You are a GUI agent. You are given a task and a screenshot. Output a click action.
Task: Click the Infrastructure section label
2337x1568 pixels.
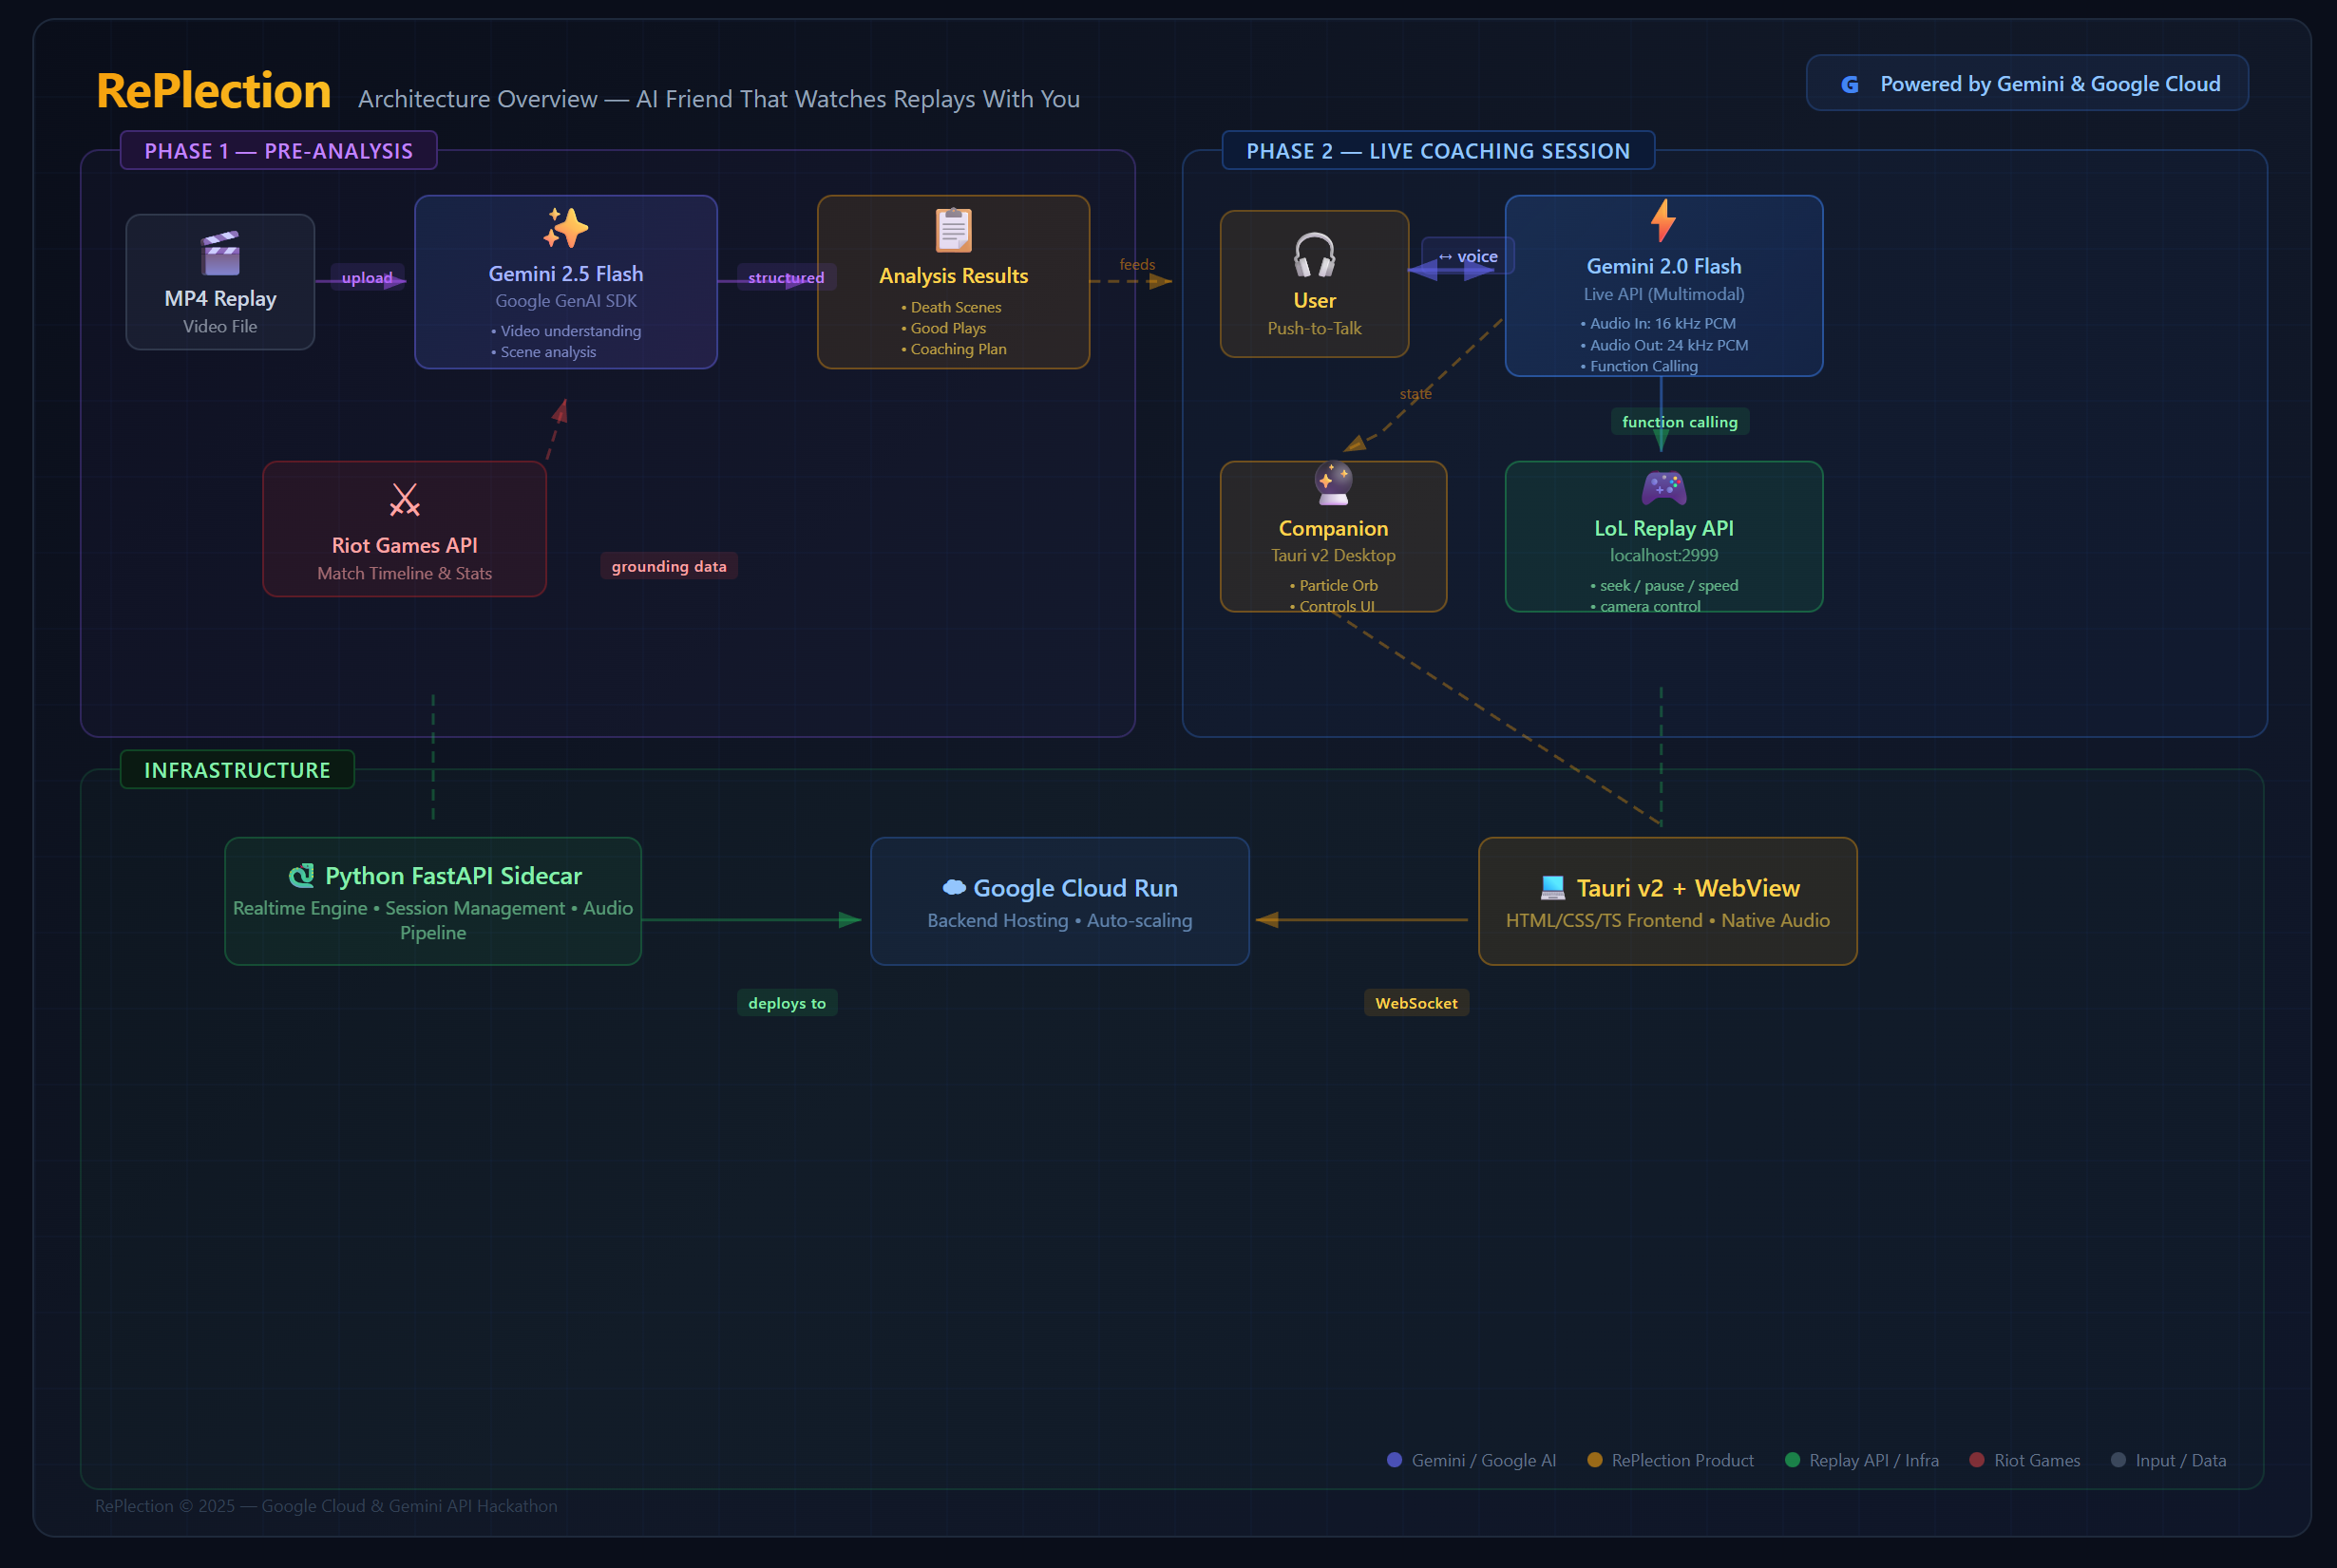click(x=237, y=770)
